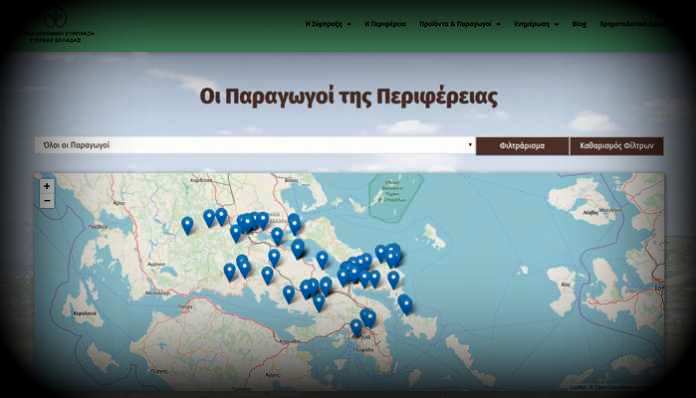The image size is (696, 398).
Task: Select the westernmost producer pin on the map
Action: coord(187,225)
